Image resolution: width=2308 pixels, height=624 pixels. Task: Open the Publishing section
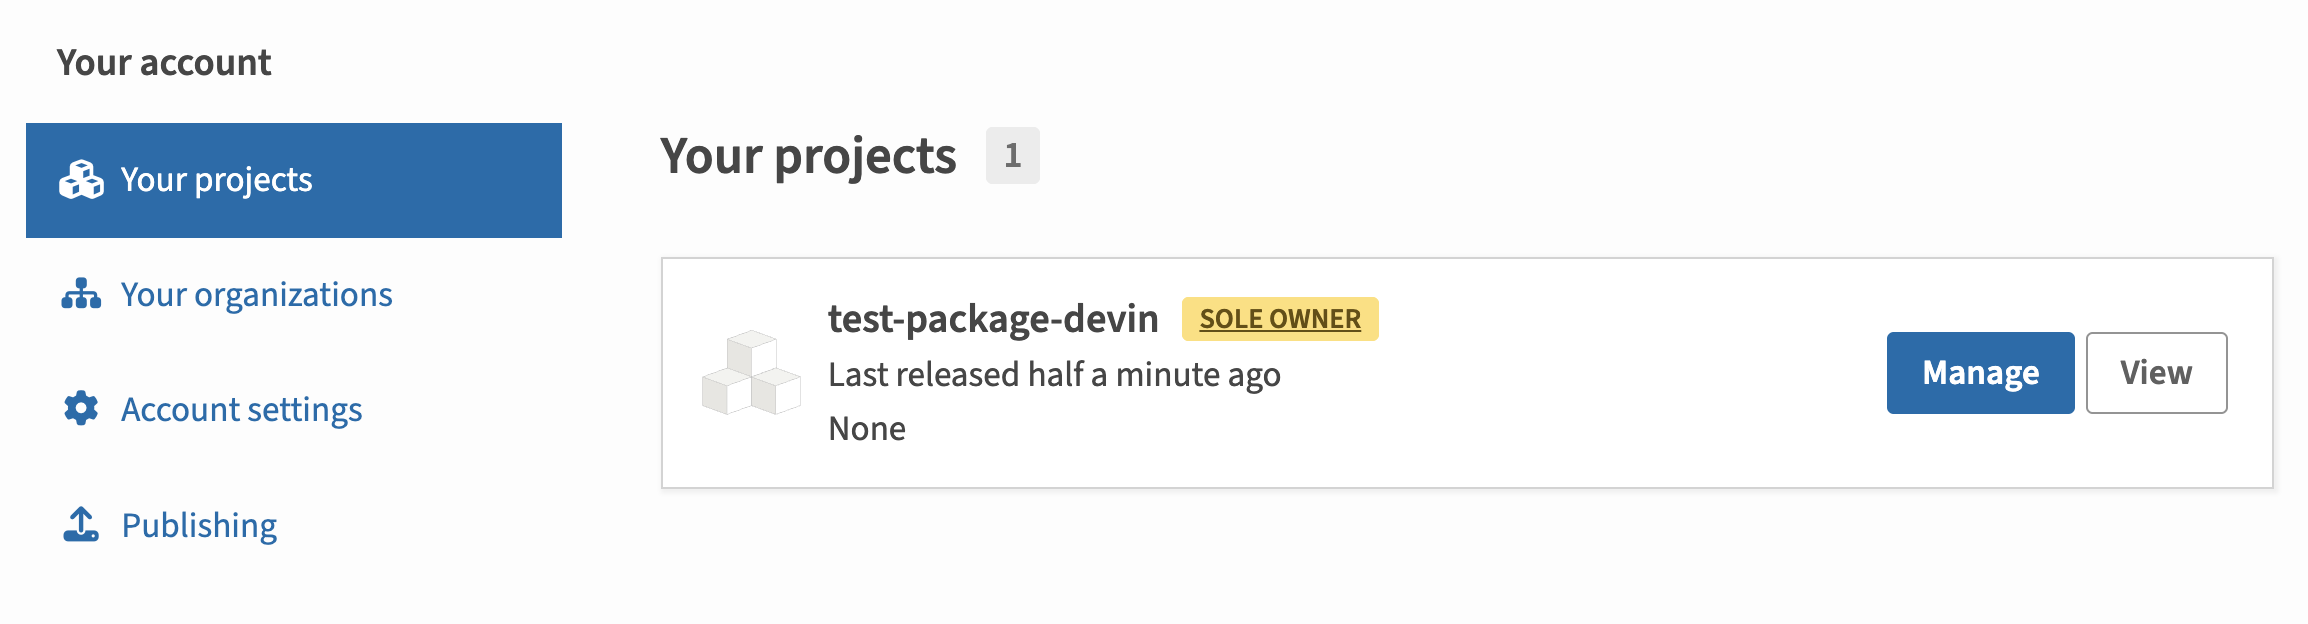coord(198,524)
